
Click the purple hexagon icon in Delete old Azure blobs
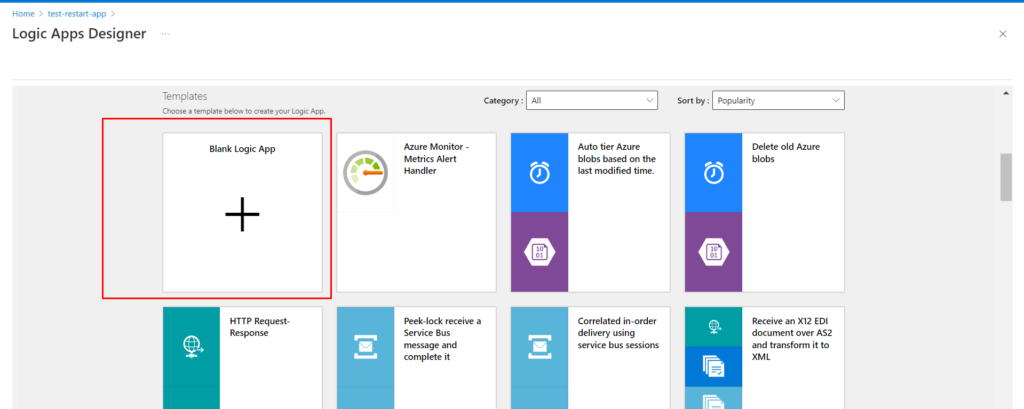pos(713,252)
